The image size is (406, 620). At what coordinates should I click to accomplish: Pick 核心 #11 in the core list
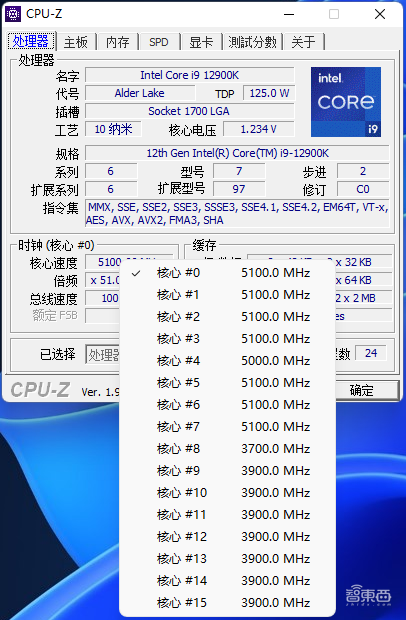(x=227, y=515)
